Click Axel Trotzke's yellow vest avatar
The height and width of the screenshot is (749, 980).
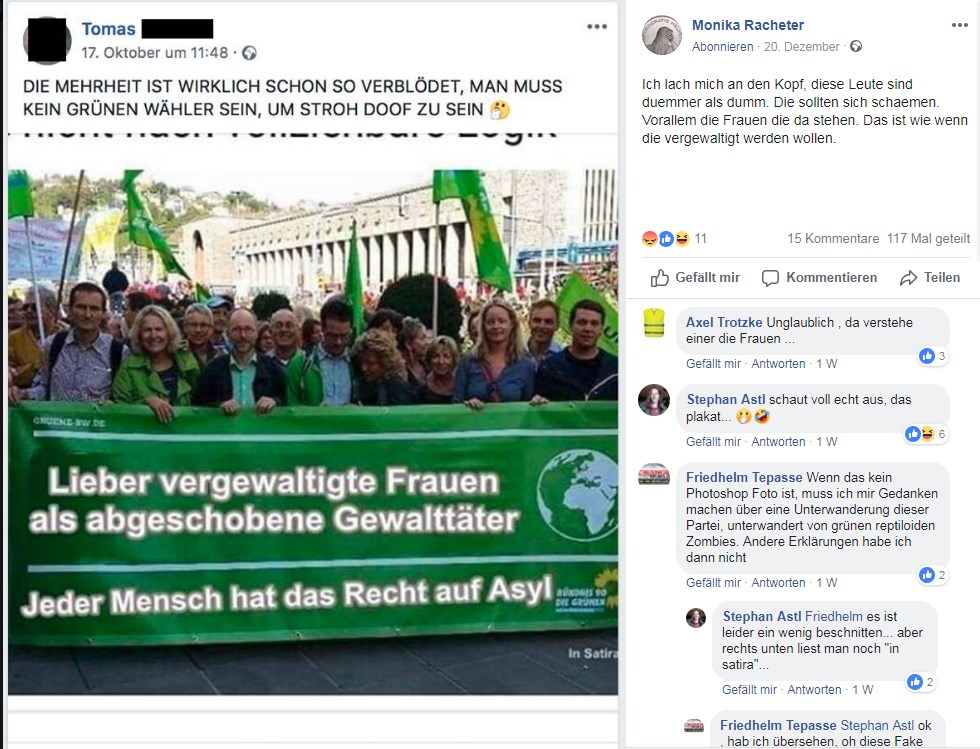click(x=654, y=323)
